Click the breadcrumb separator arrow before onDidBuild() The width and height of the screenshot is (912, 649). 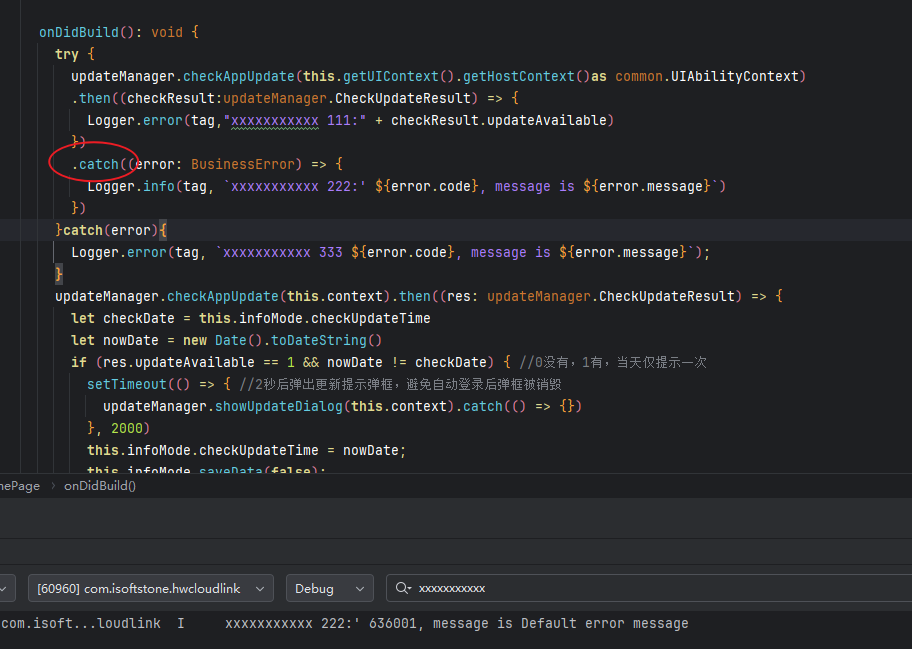click(53, 485)
